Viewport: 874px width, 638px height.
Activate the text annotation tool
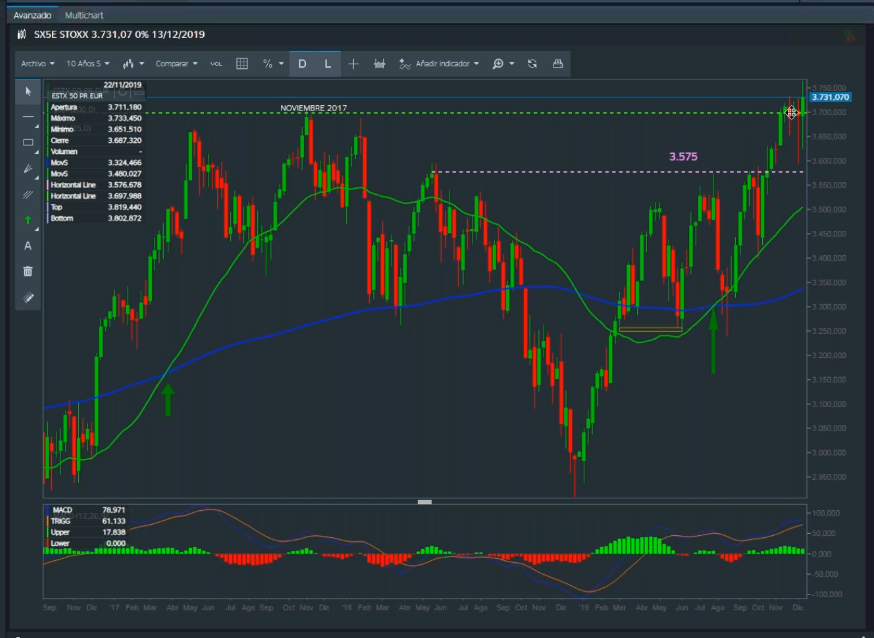click(x=28, y=245)
